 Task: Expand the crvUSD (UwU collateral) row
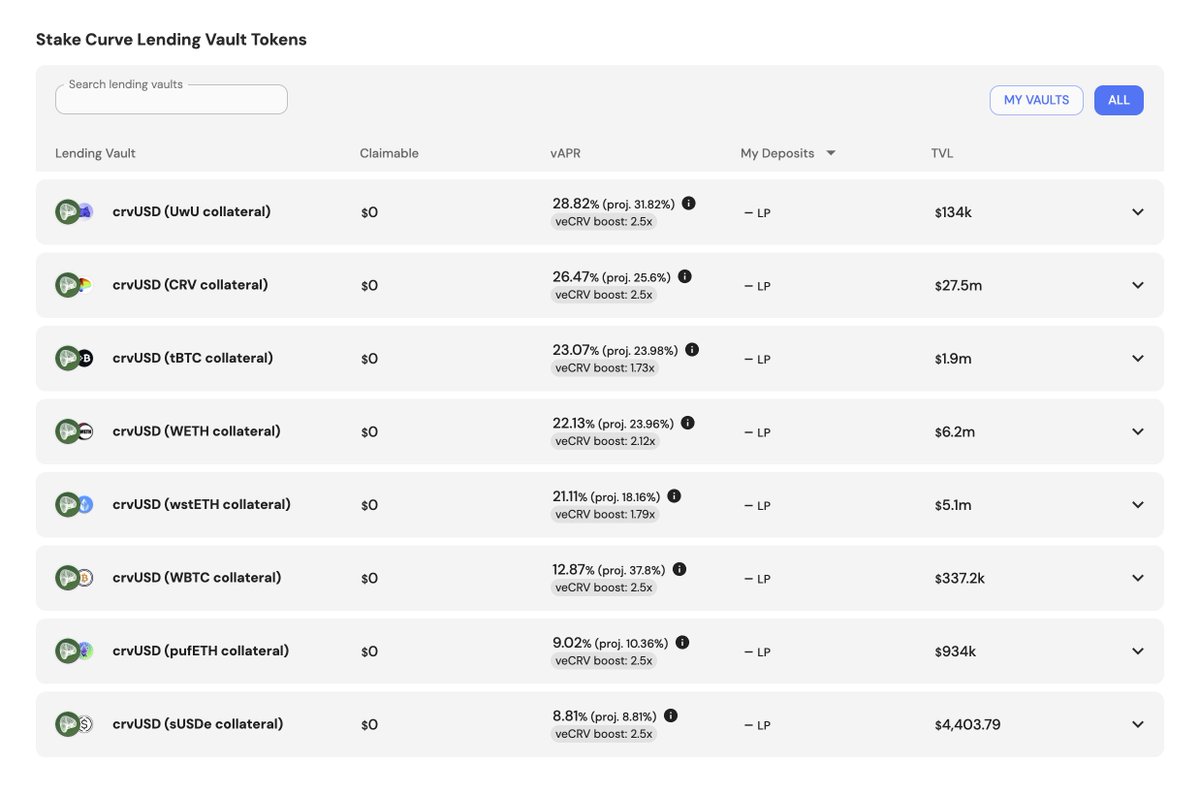(x=1138, y=212)
